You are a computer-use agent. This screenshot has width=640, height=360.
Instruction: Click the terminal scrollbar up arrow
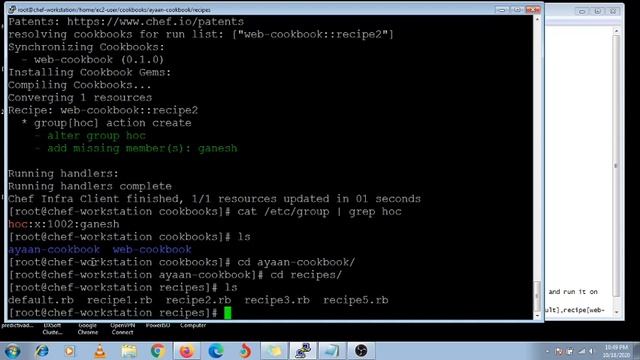tap(537, 19)
